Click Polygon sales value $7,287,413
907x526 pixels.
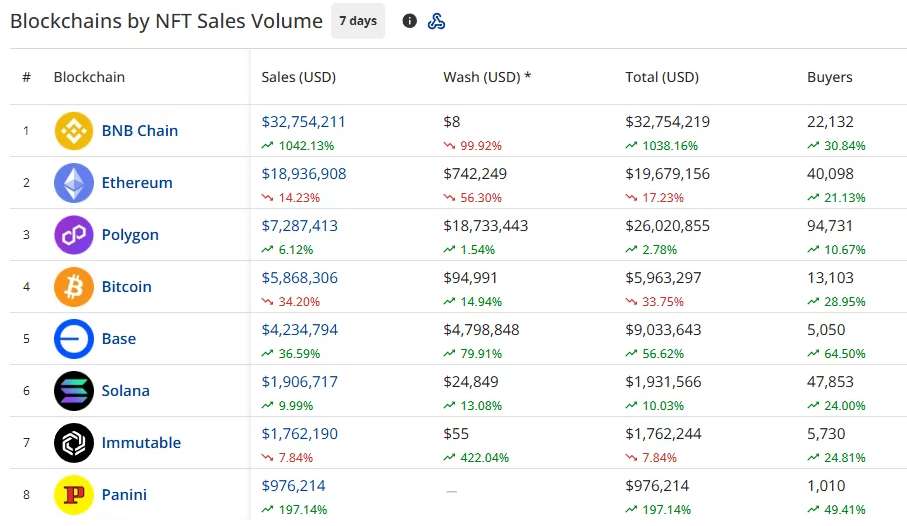[300, 226]
